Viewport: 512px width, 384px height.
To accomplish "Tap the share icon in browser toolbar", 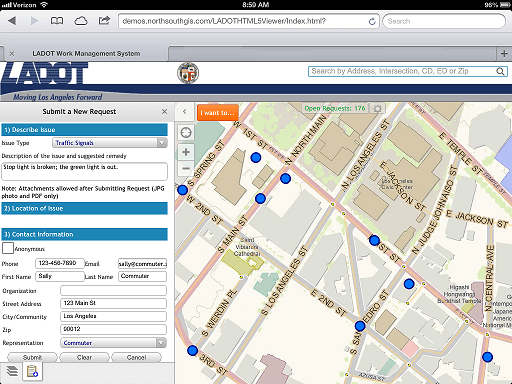I will pos(104,20).
